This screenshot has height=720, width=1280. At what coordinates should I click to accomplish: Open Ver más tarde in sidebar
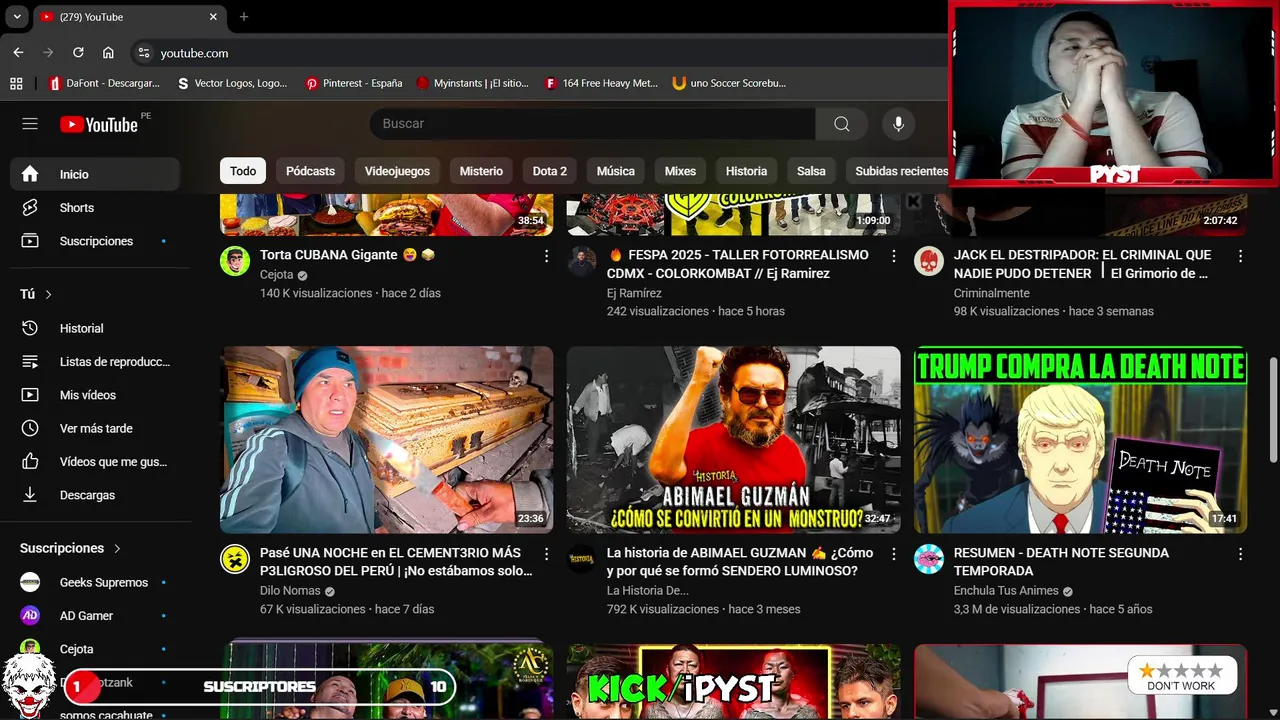coord(95,428)
